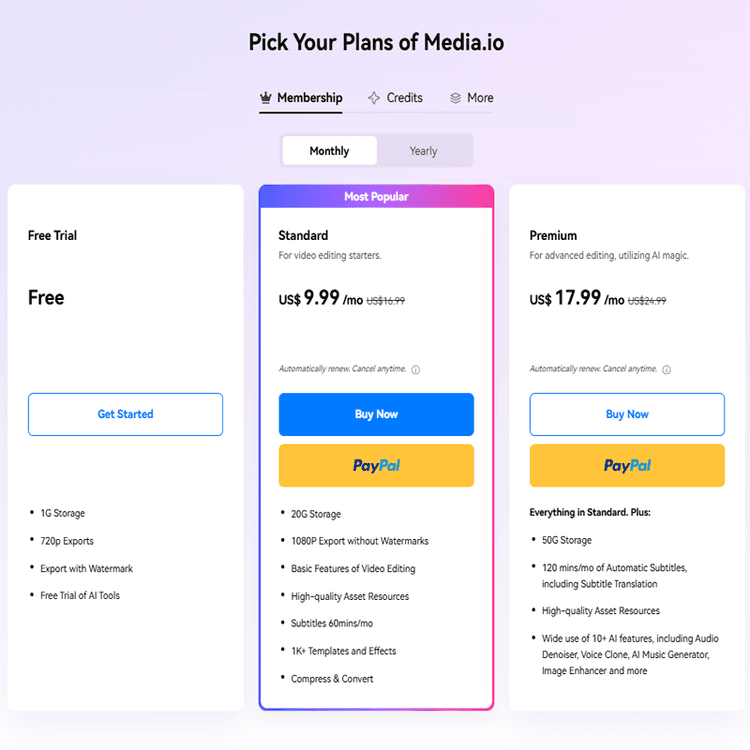Screen dimensions: 750x750
Task: Click Buy Now for Standard plan
Action: pyautogui.click(x=376, y=414)
